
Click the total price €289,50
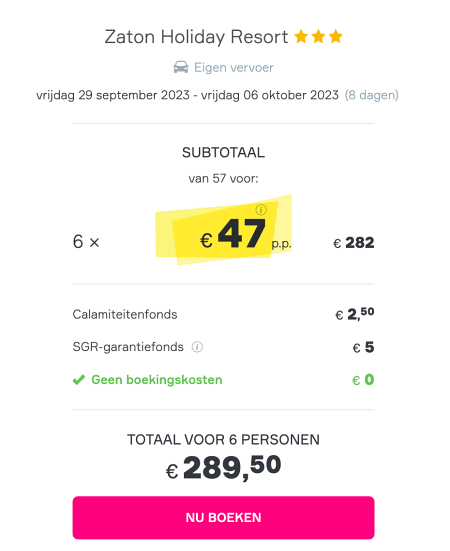coord(223,467)
